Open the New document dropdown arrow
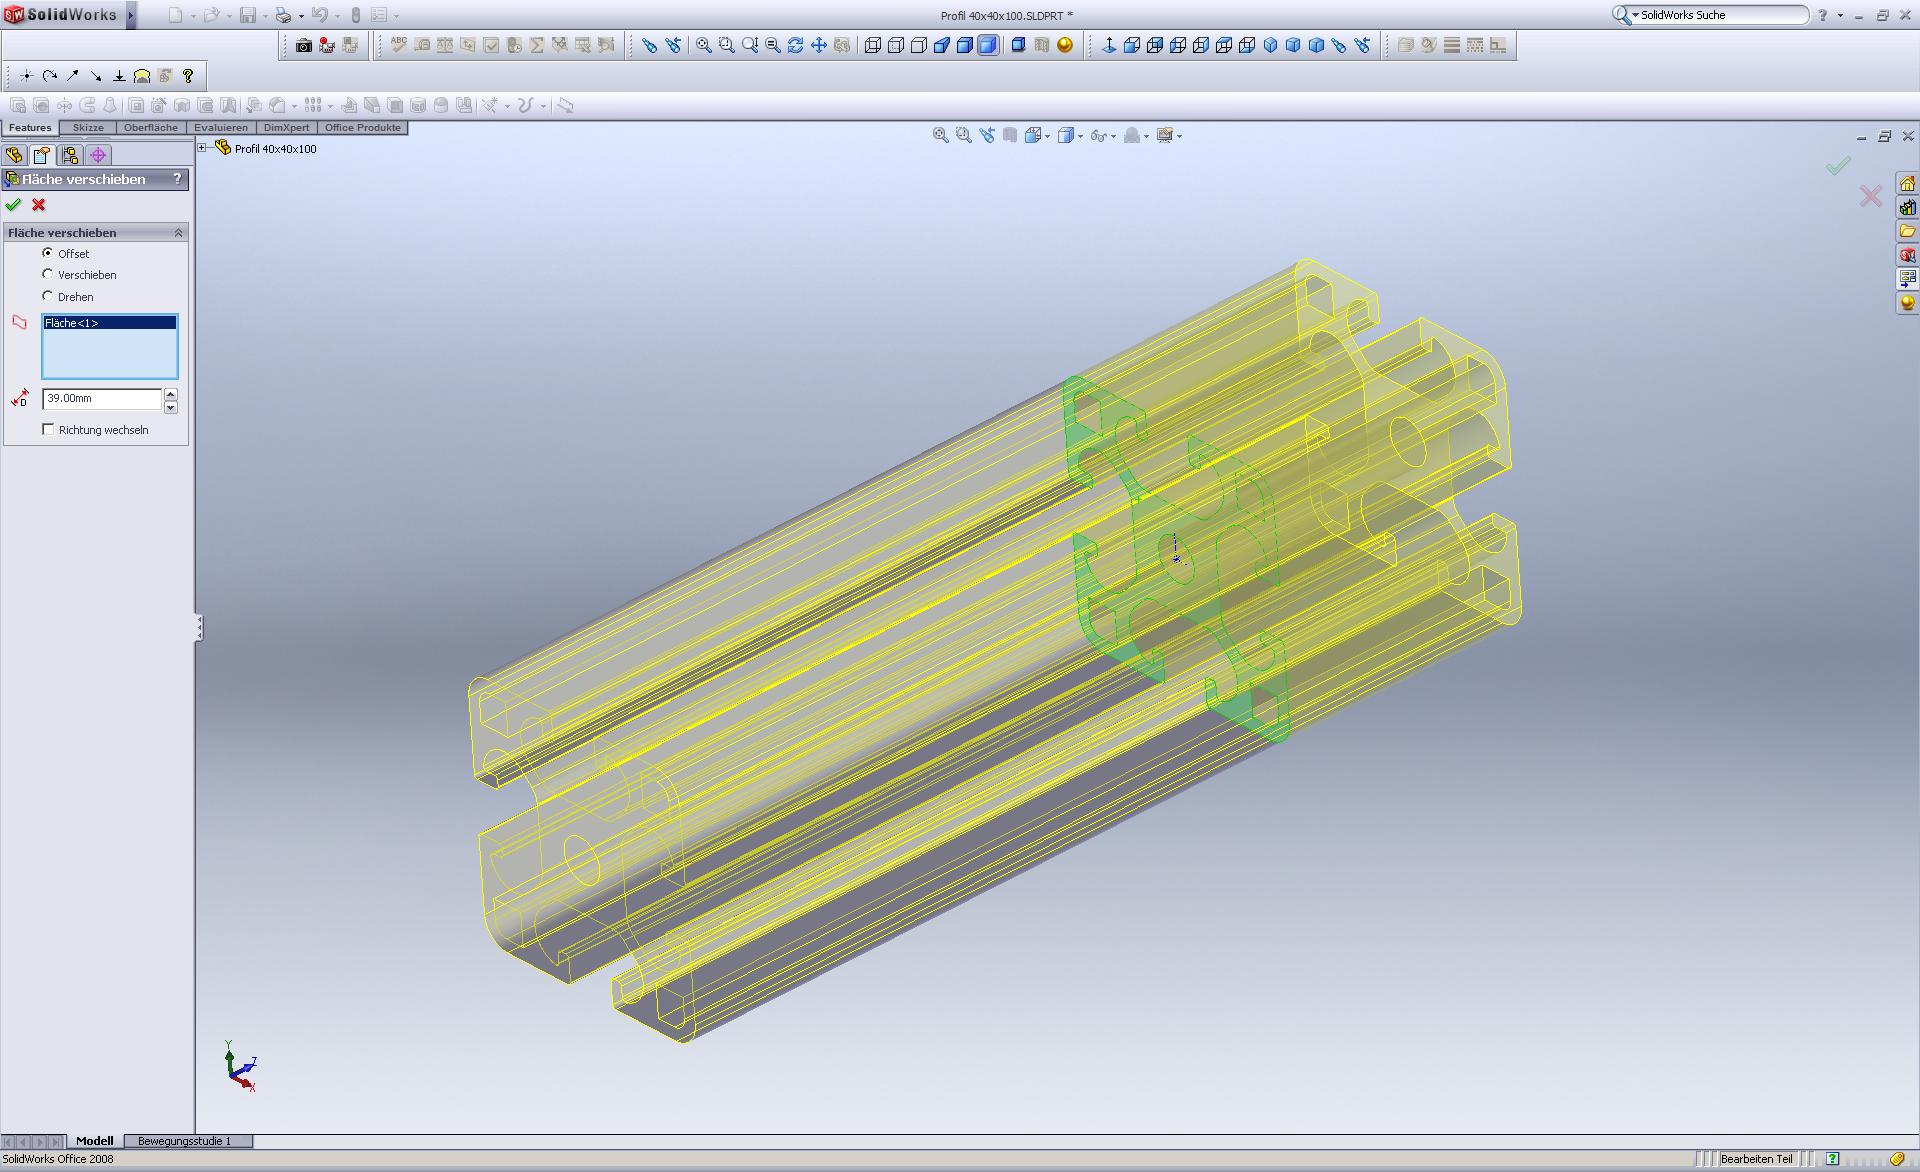1920x1172 pixels. (192, 16)
